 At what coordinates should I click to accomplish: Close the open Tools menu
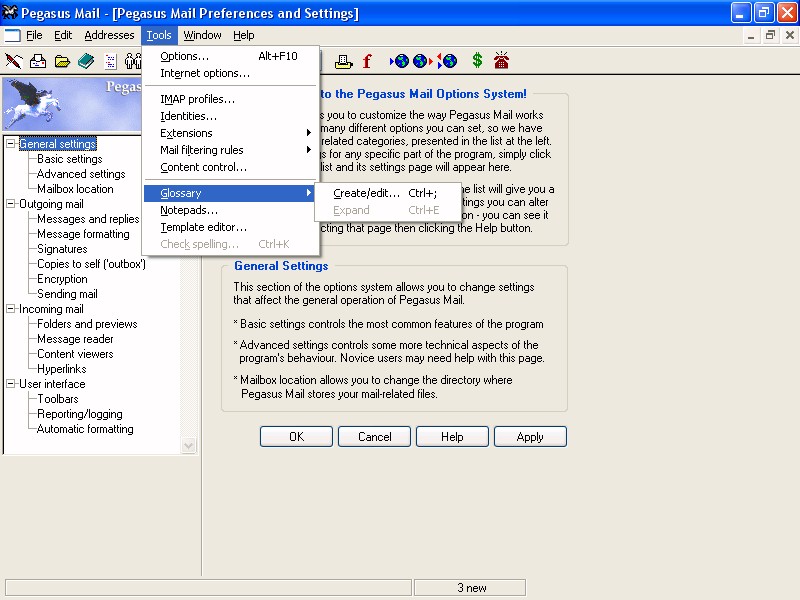(x=159, y=35)
